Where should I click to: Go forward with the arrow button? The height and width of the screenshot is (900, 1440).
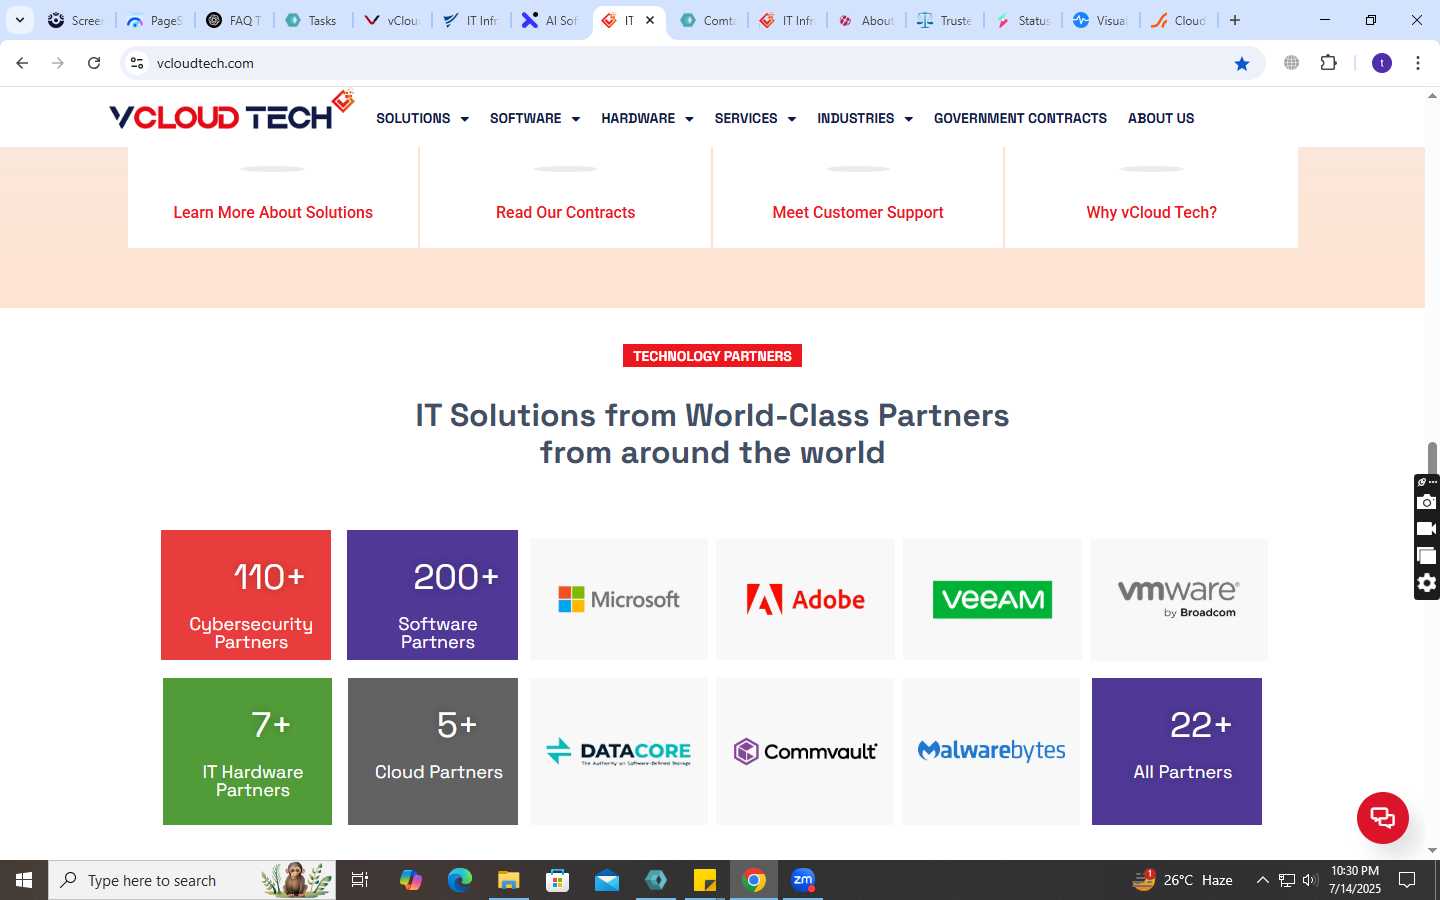tap(58, 63)
